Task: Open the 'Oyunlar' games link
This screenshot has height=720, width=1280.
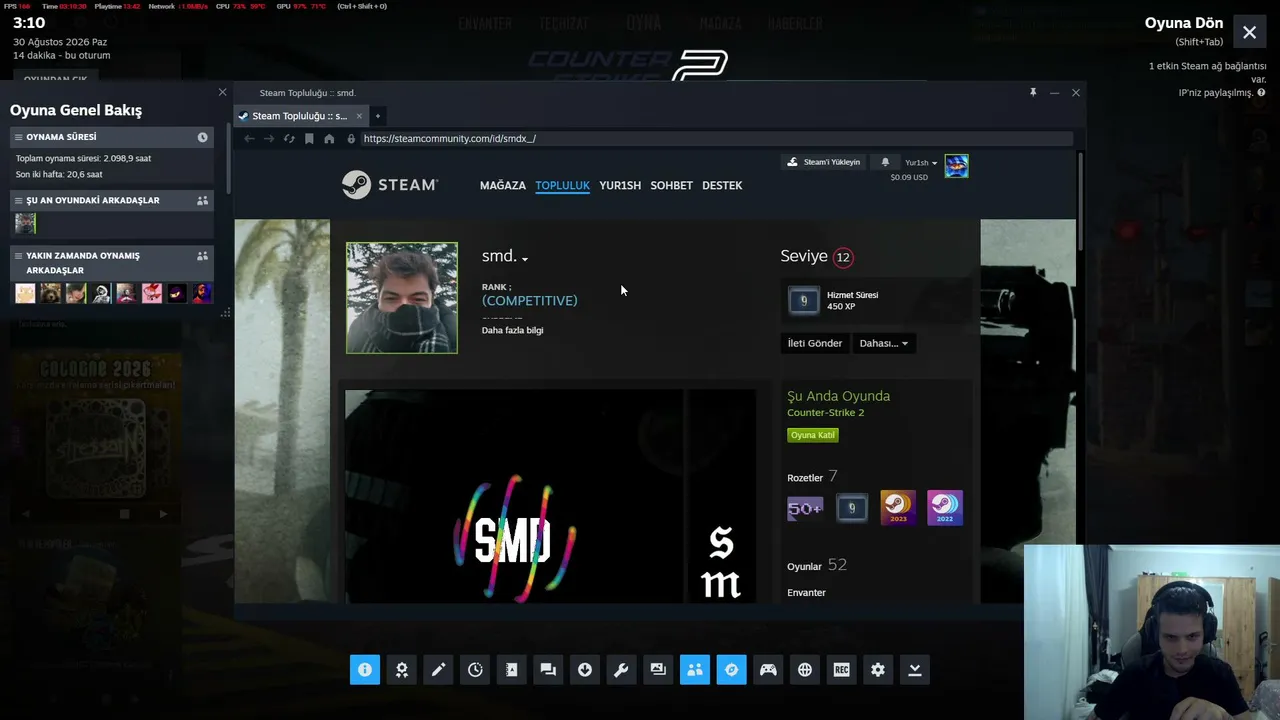Action: pyautogui.click(x=804, y=567)
